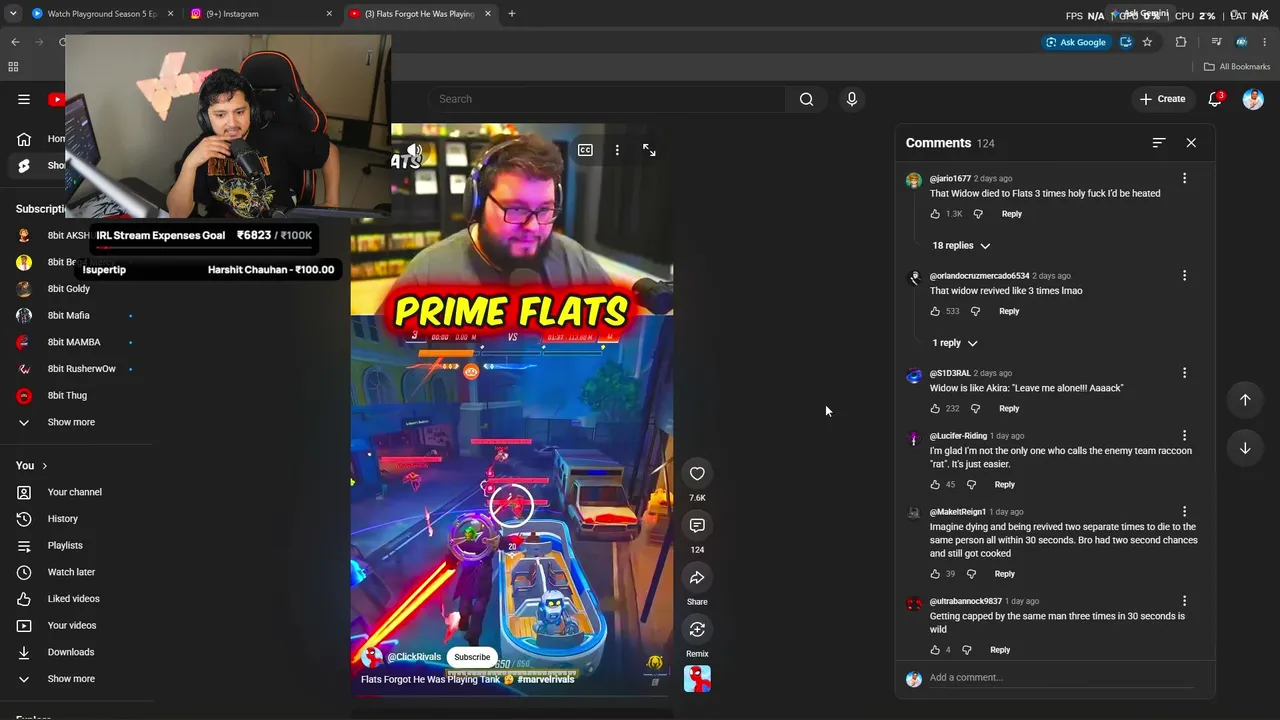Open the Short's sound thumbnail
This screenshot has width=1280, height=720.
coord(697,679)
